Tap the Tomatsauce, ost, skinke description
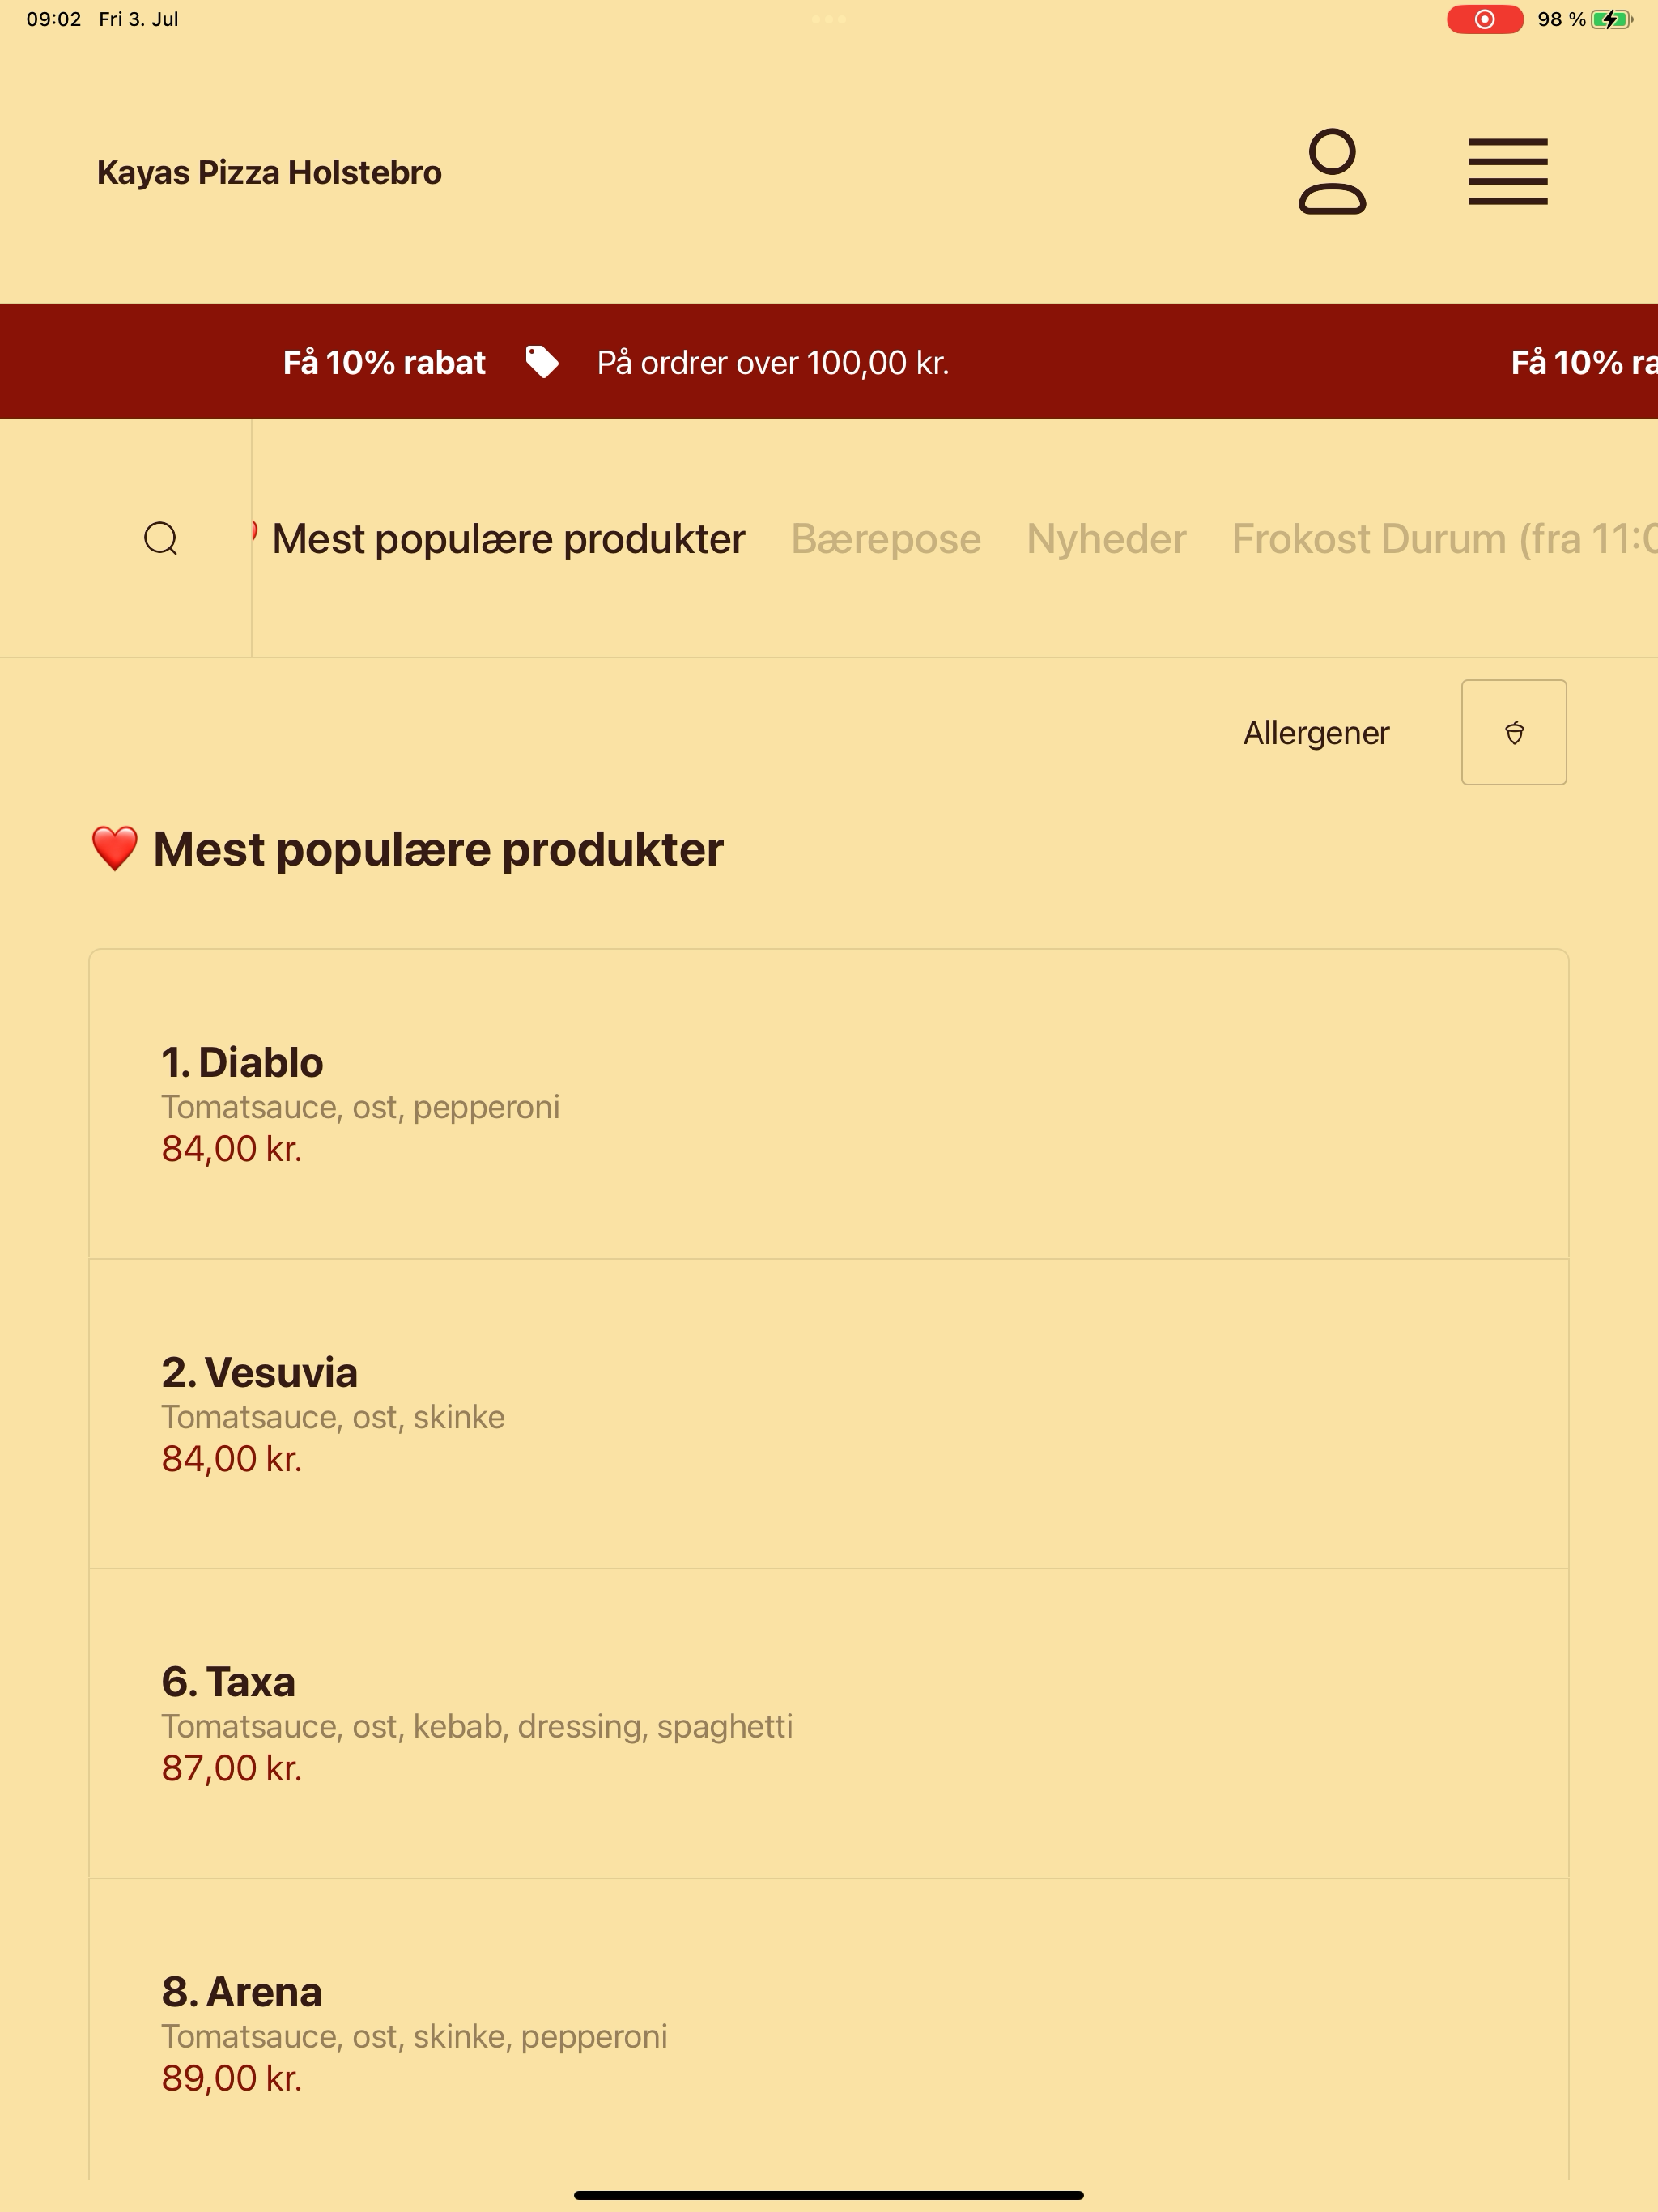 [x=333, y=1417]
